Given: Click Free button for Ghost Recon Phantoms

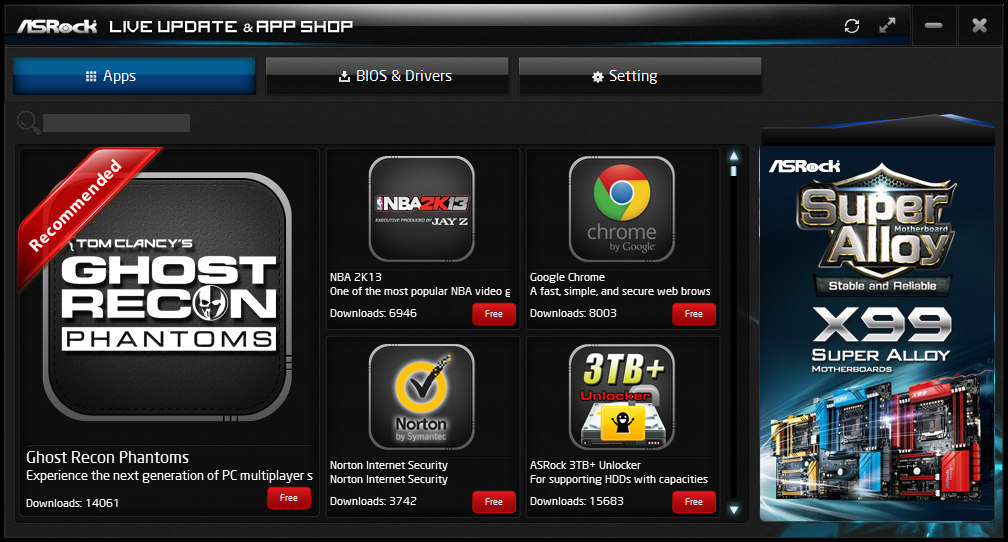Looking at the screenshot, I should coord(289,498).
